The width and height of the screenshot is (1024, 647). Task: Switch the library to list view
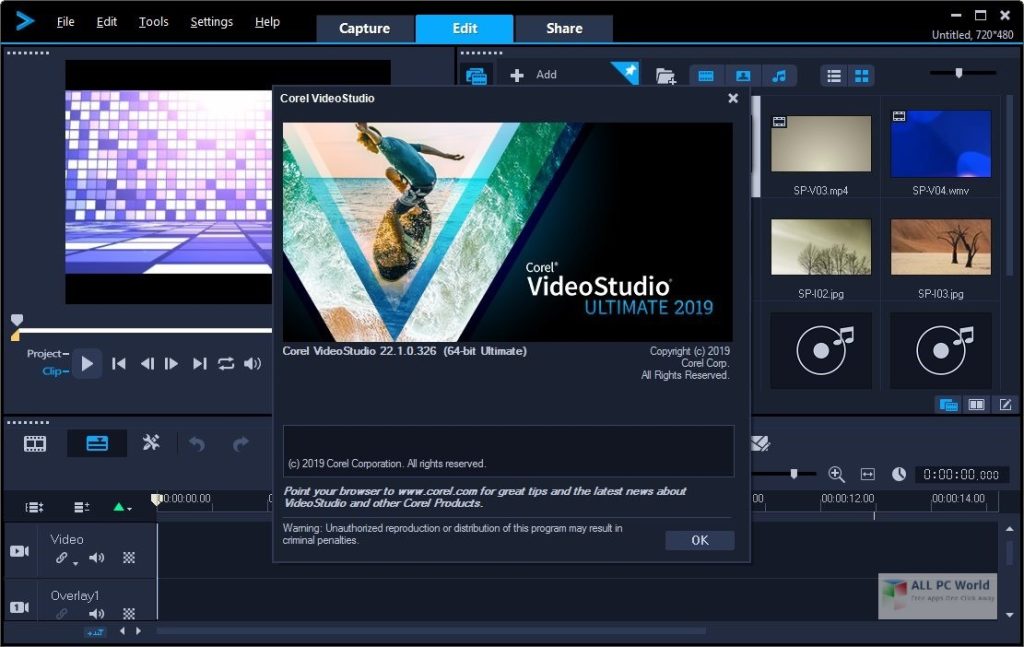pyautogui.click(x=834, y=76)
